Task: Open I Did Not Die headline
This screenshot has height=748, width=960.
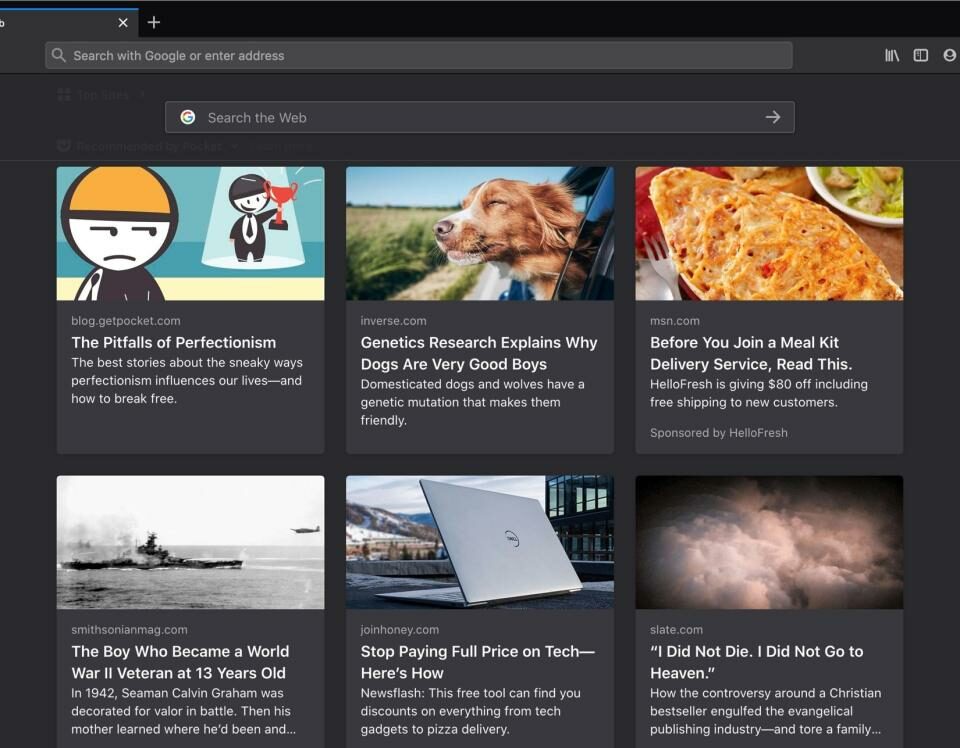Action: 757,662
